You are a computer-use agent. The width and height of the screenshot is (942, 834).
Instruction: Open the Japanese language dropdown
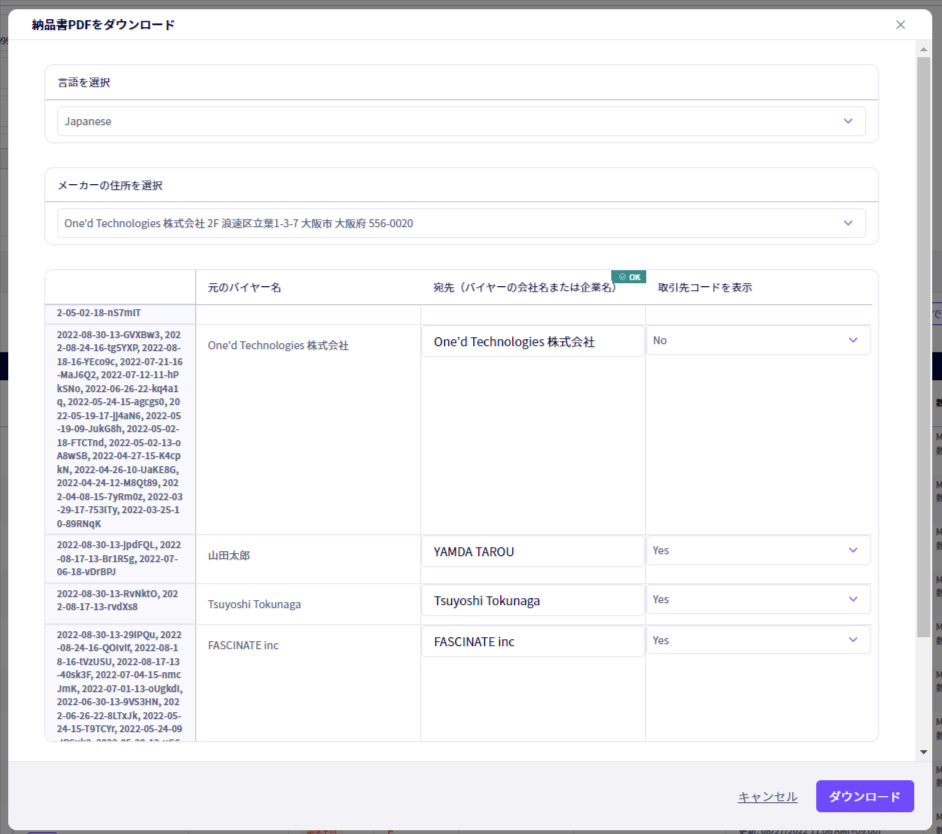pyautogui.click(x=461, y=121)
